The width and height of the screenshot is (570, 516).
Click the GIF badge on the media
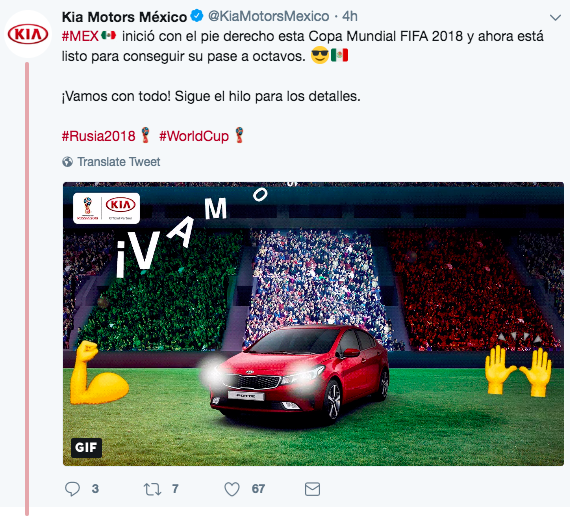point(86,447)
